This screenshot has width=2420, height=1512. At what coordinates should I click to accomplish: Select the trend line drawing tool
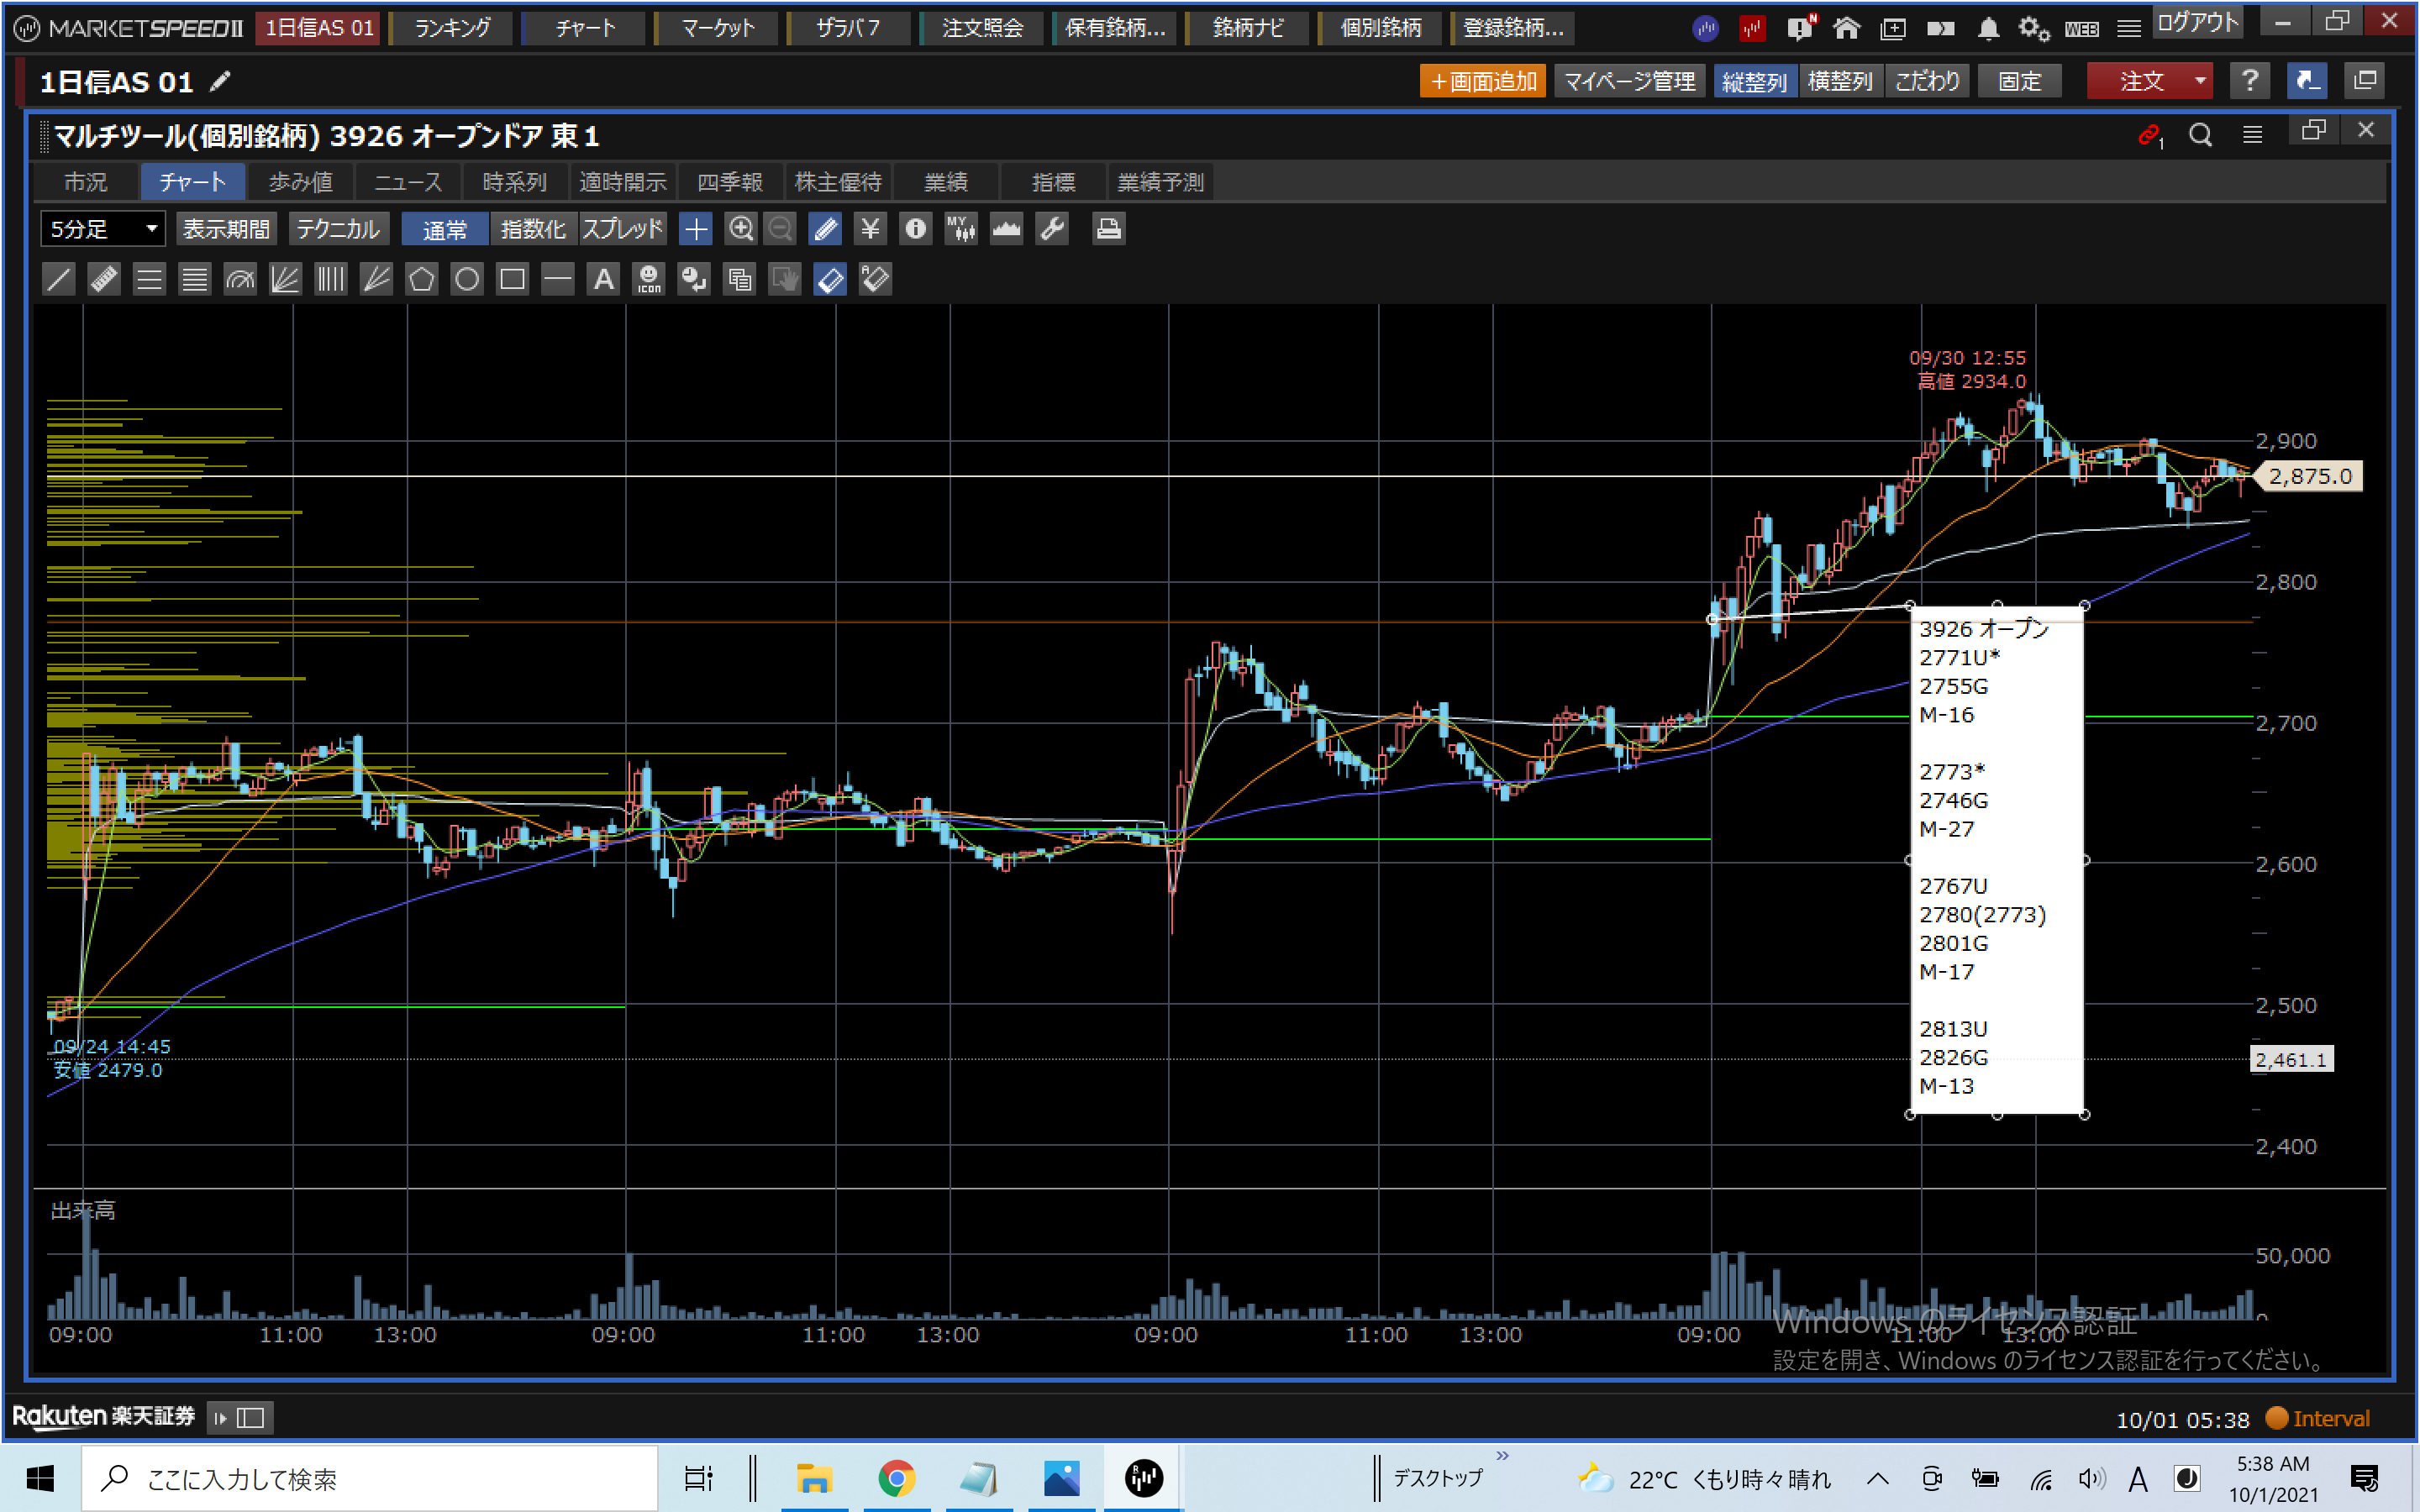[x=59, y=279]
